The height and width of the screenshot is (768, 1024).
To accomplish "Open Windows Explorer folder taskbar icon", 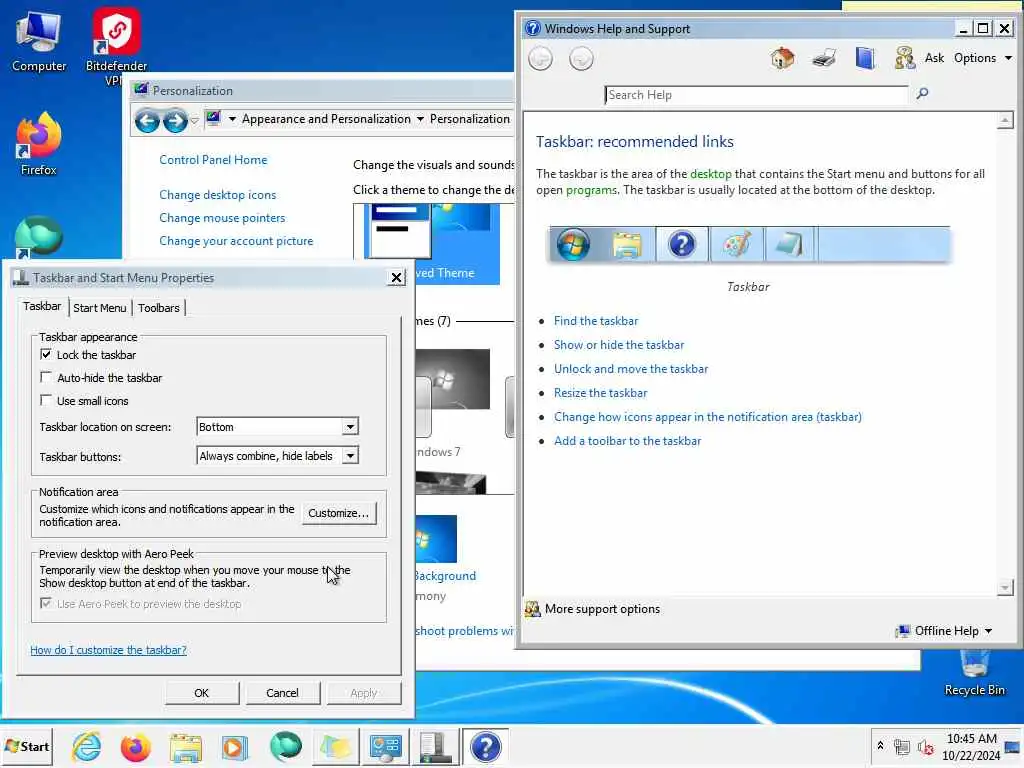I will click(185, 746).
